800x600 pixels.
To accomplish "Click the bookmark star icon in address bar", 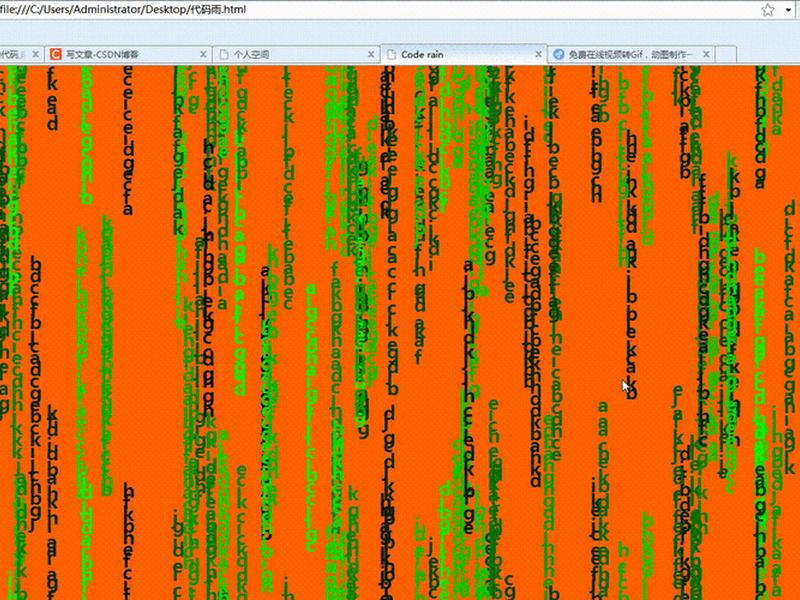I will [x=768, y=10].
